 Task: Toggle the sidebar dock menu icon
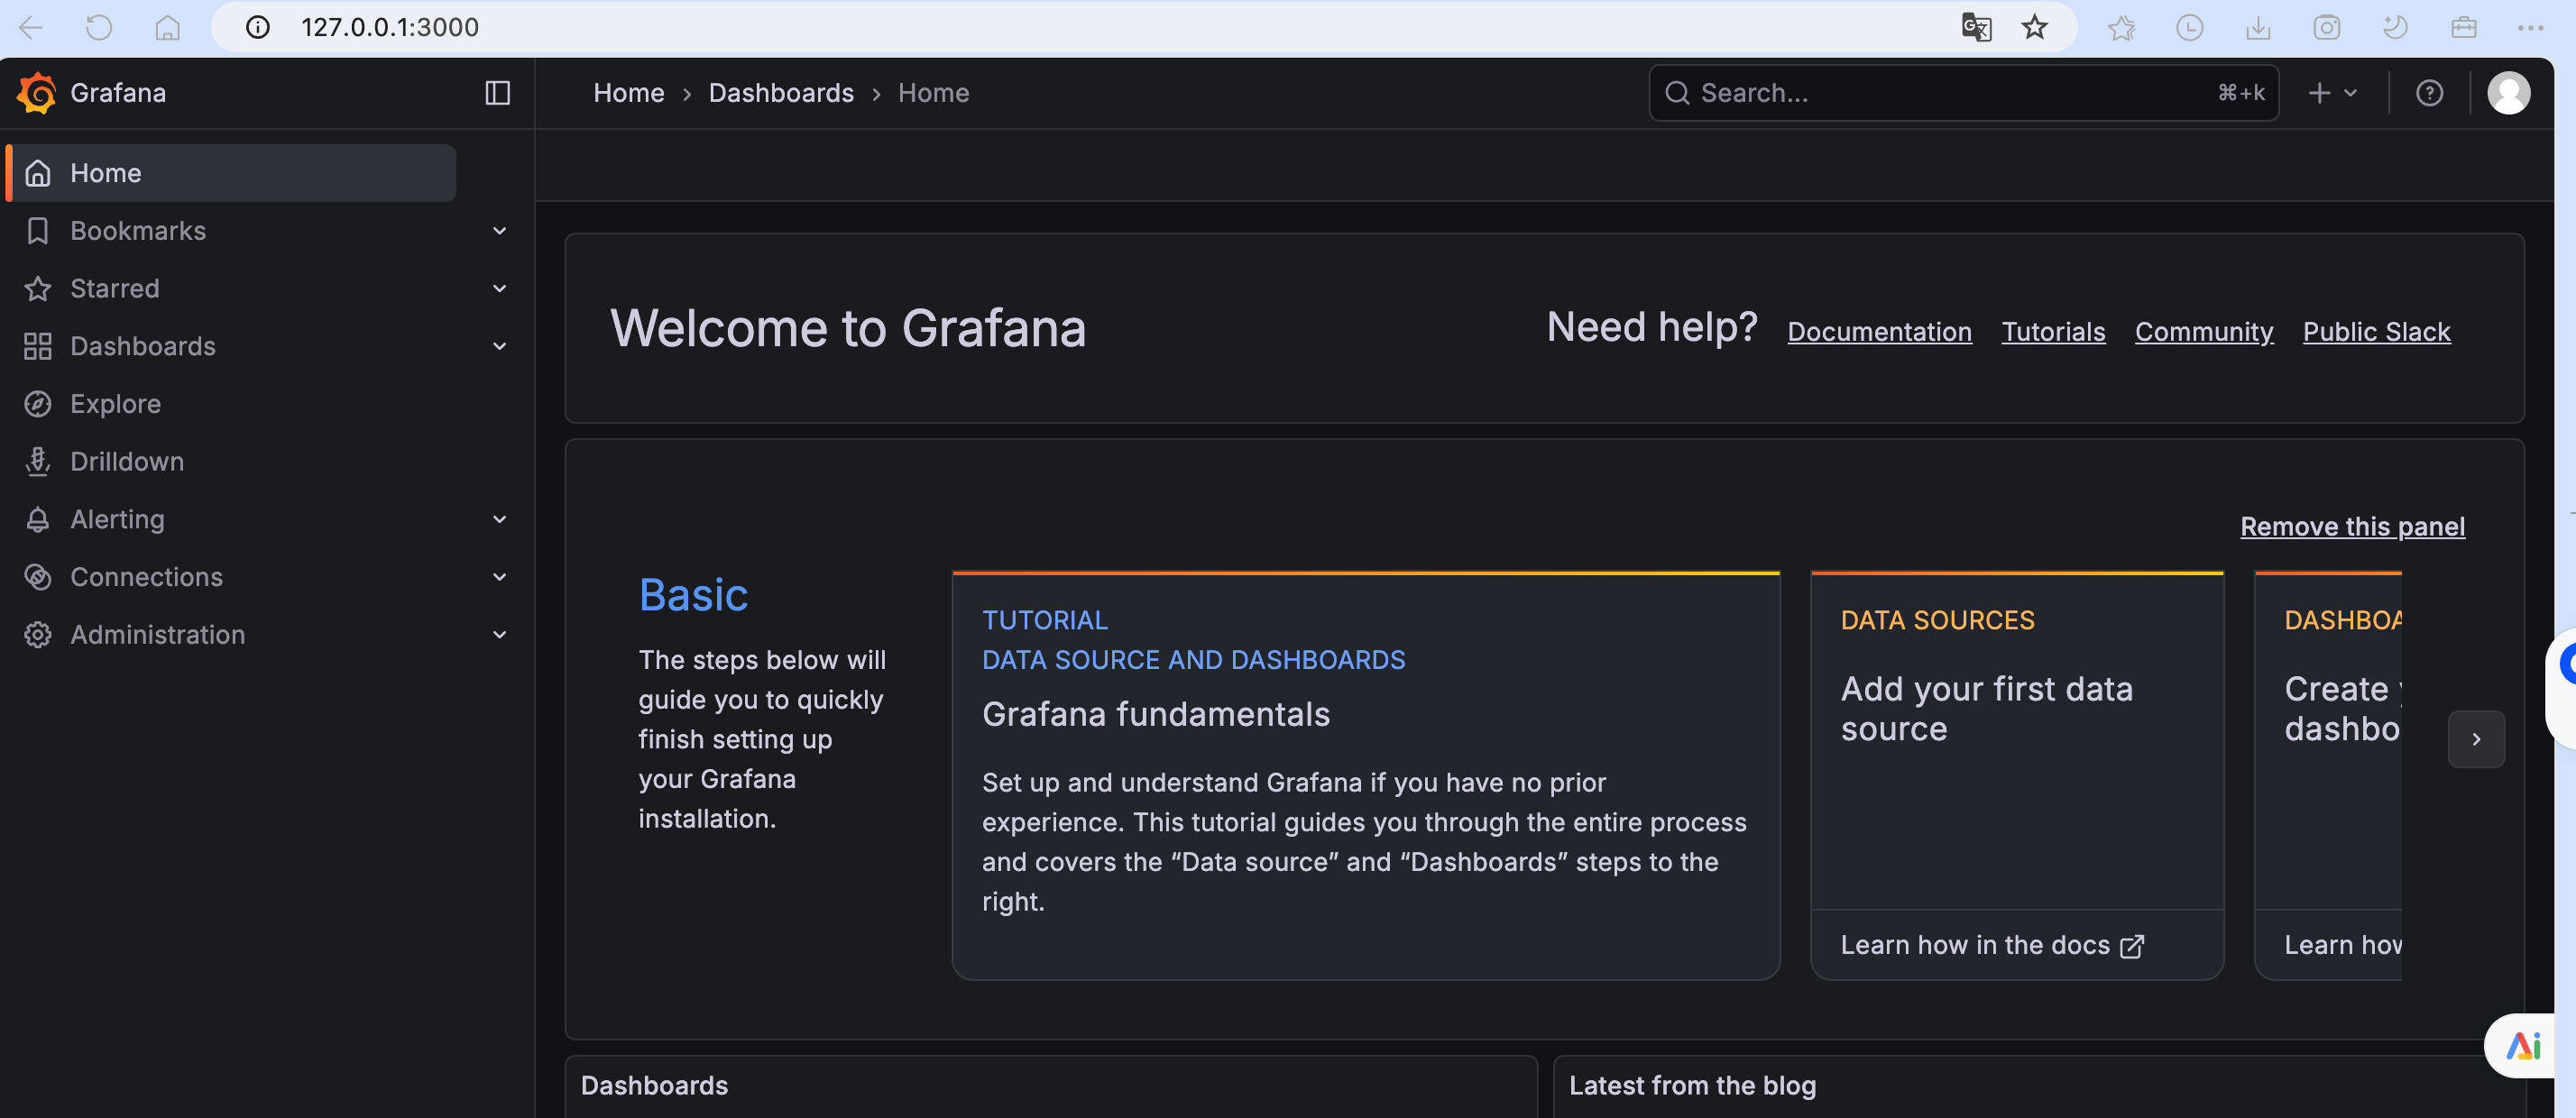point(497,93)
